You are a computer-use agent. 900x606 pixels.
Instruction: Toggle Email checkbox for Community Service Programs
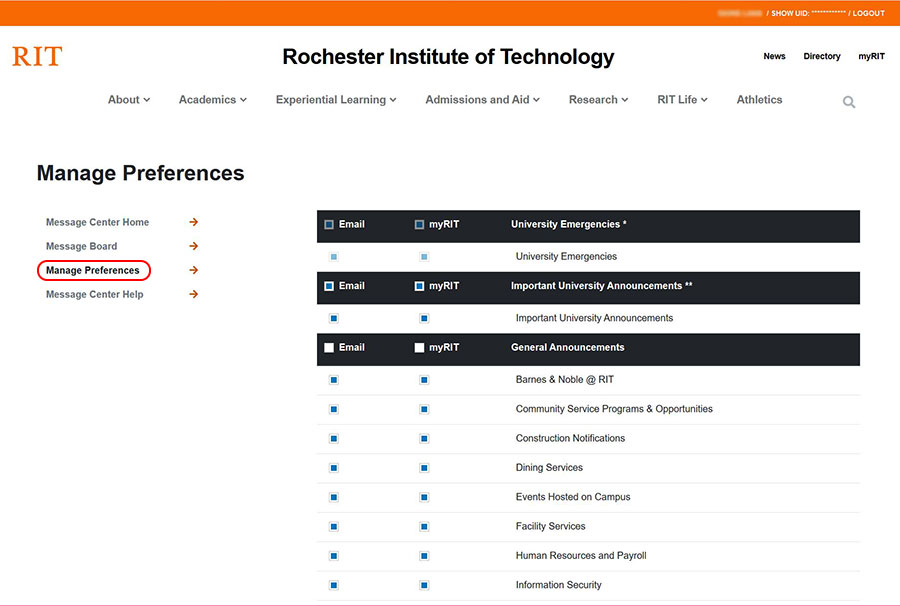[x=334, y=409]
